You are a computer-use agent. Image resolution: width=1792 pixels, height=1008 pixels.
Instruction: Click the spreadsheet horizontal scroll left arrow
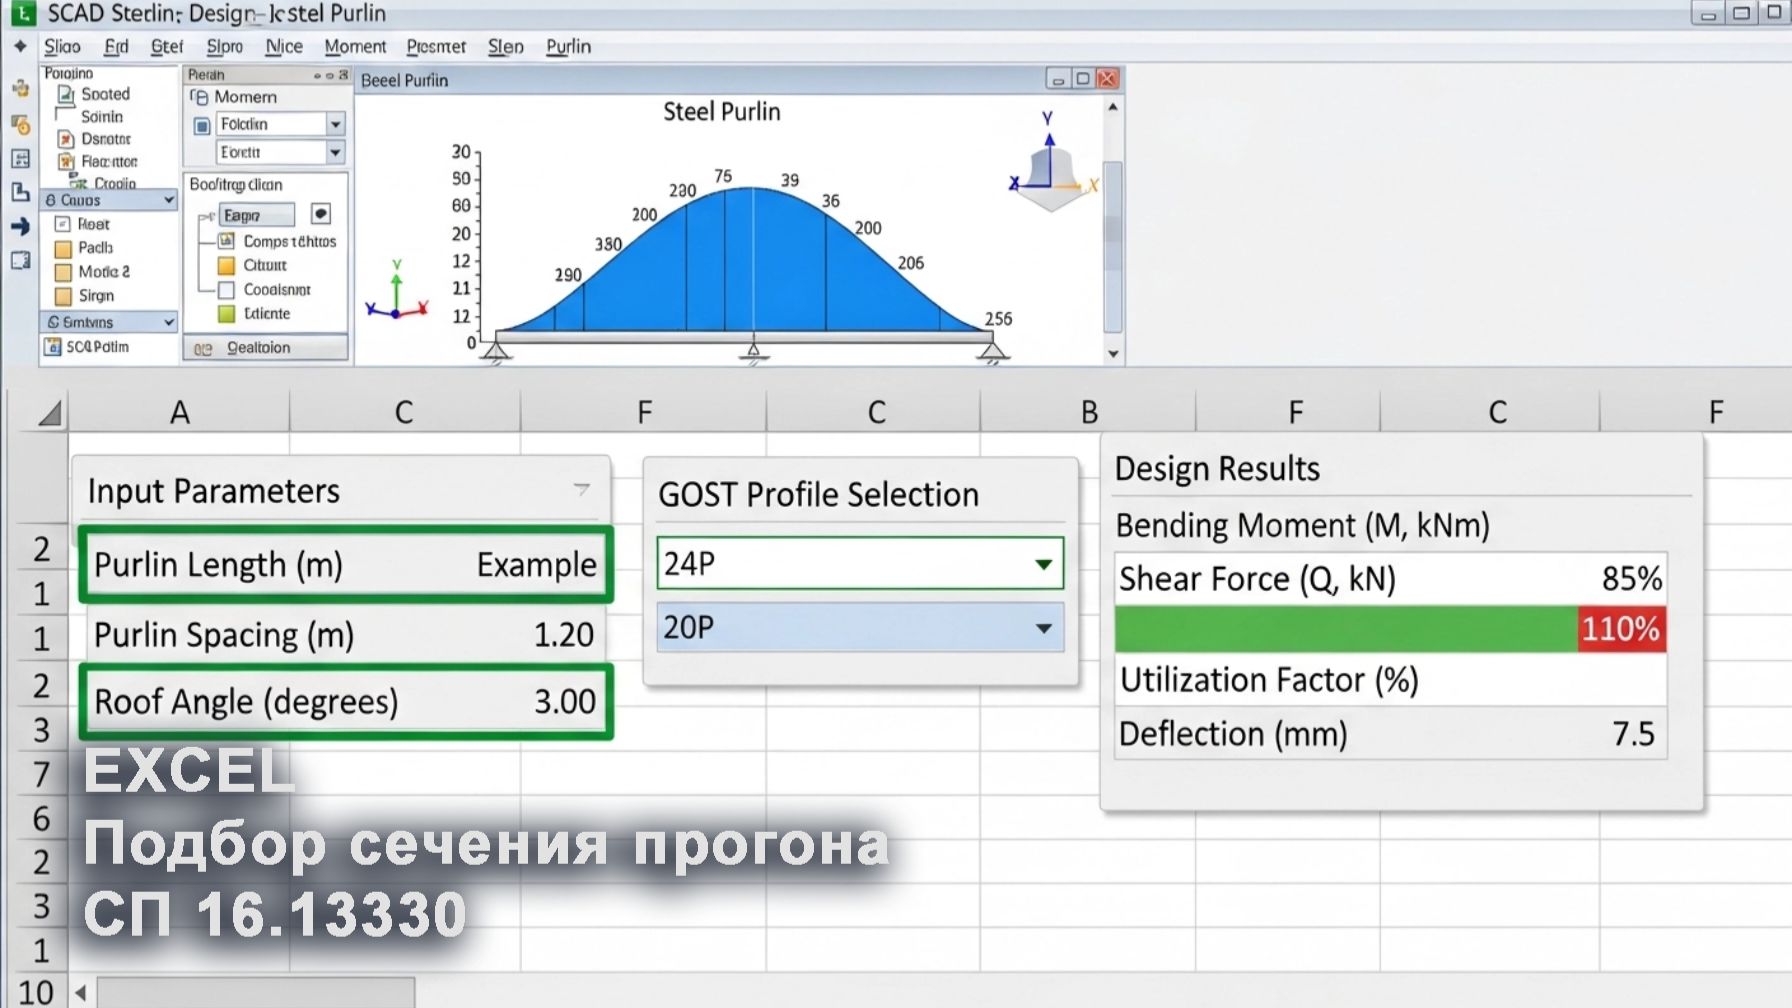point(81,993)
